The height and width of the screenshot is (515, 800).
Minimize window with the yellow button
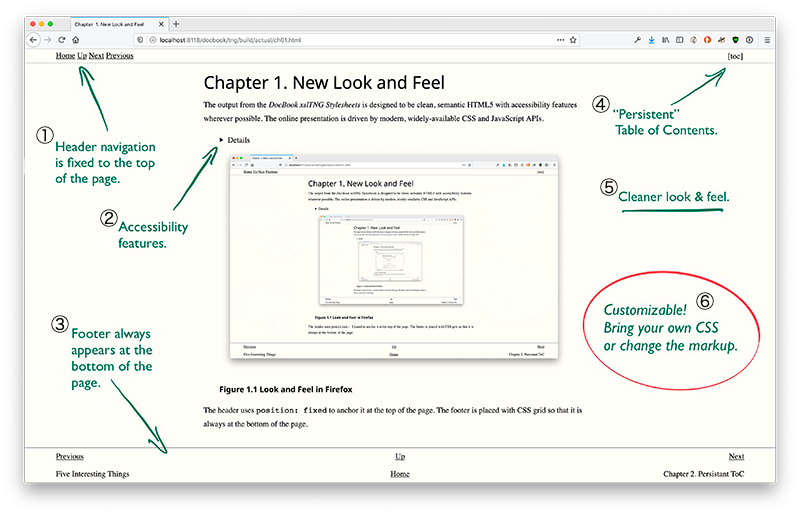click(x=41, y=24)
